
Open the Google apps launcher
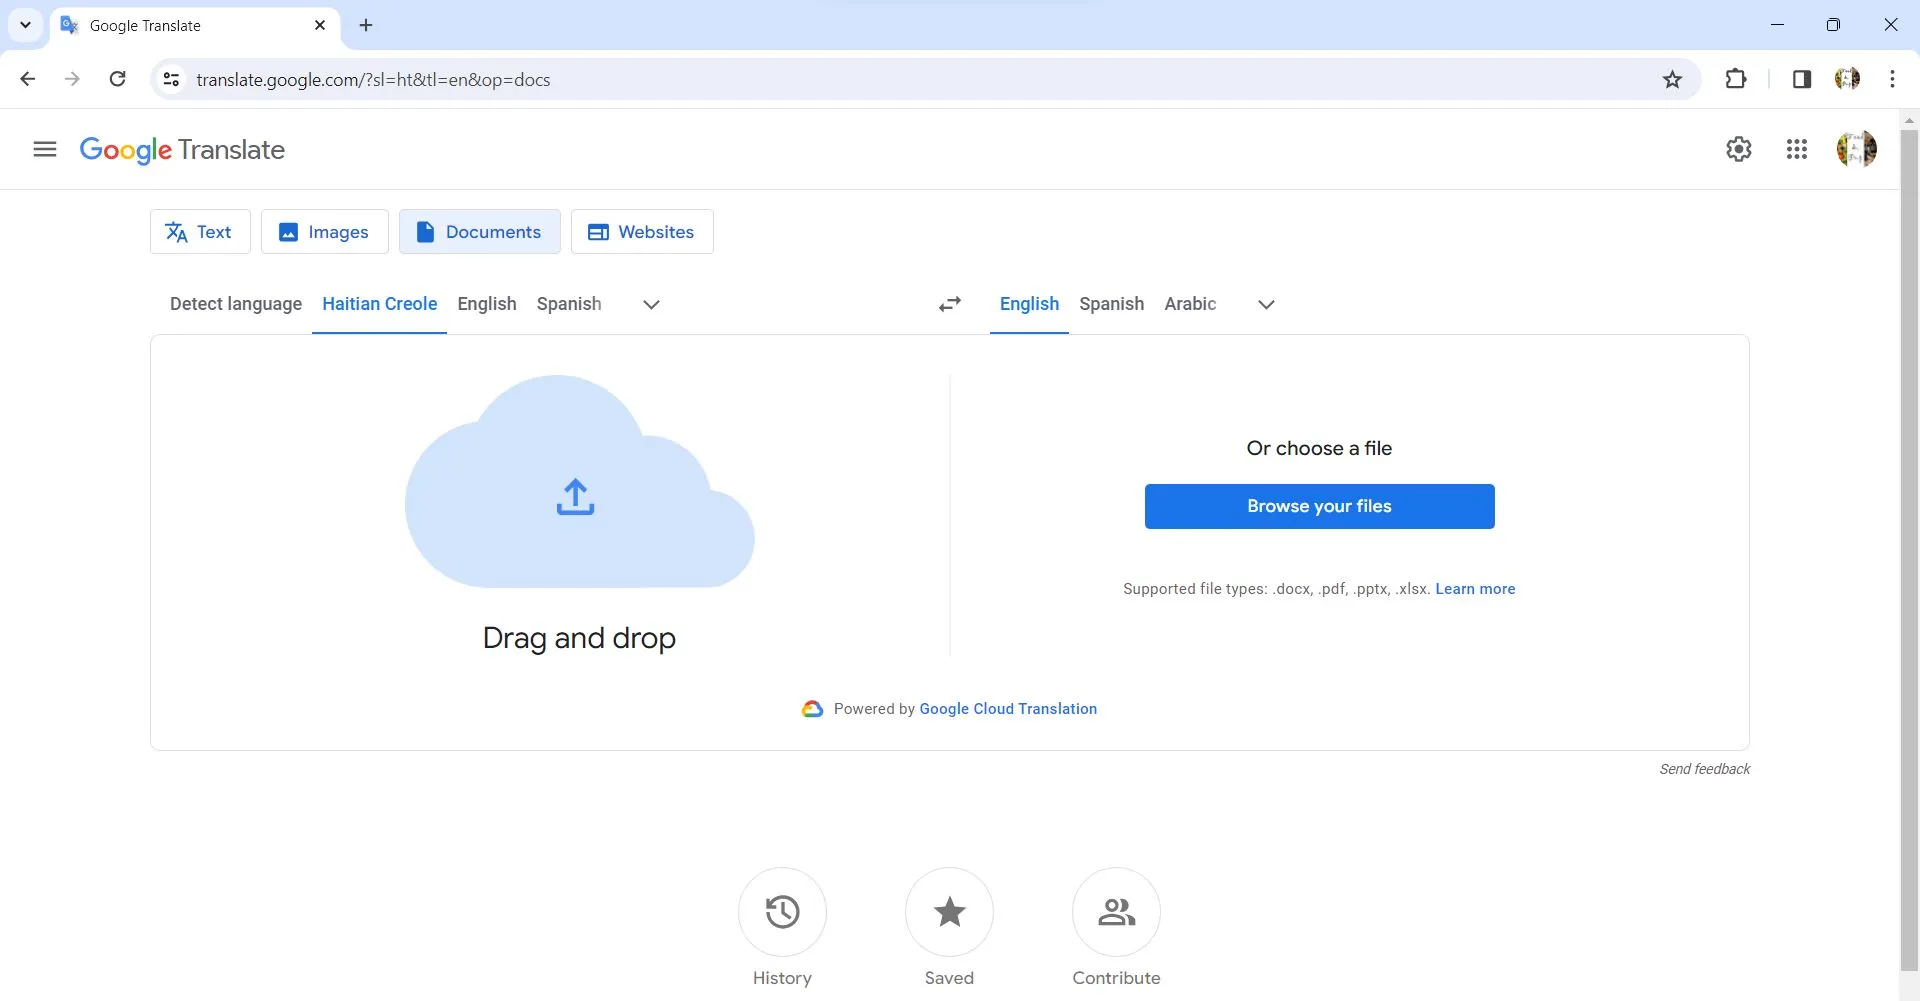(1797, 149)
